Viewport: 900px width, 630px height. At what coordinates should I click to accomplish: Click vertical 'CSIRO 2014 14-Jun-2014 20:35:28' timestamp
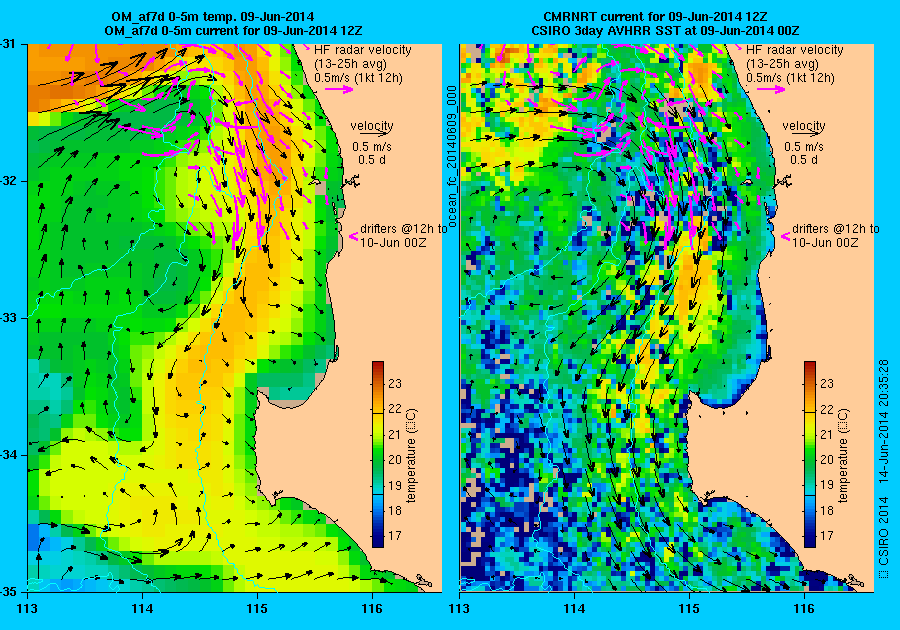coord(884,468)
